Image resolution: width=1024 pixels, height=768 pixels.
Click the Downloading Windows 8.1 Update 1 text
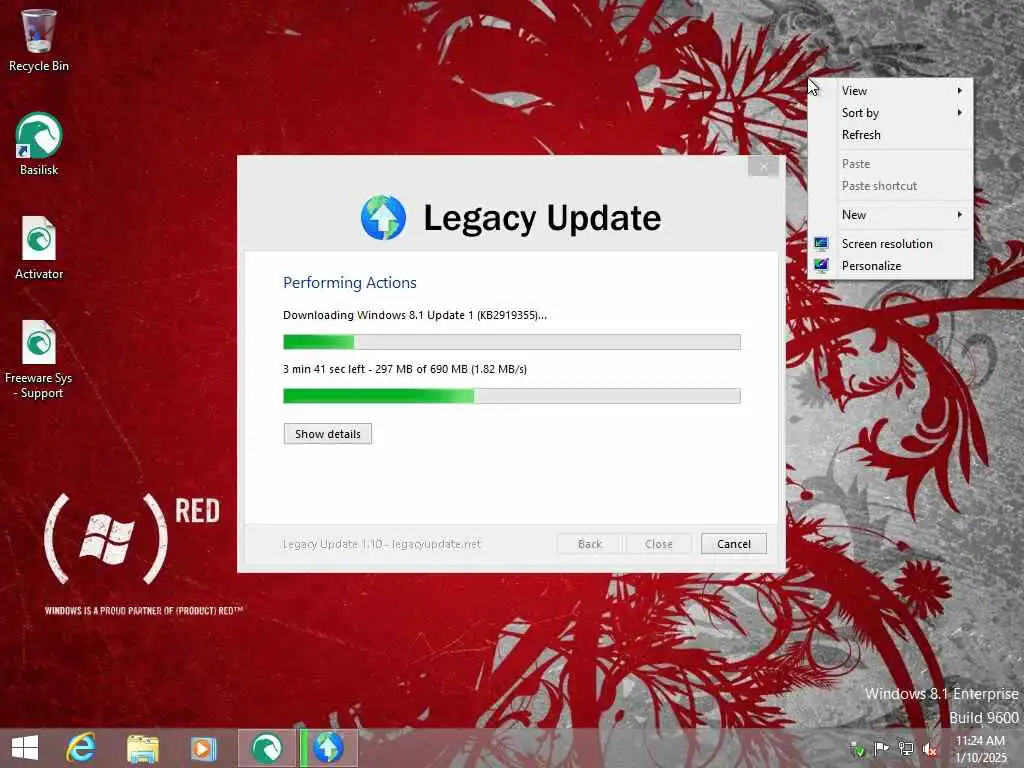pyautogui.click(x=415, y=315)
